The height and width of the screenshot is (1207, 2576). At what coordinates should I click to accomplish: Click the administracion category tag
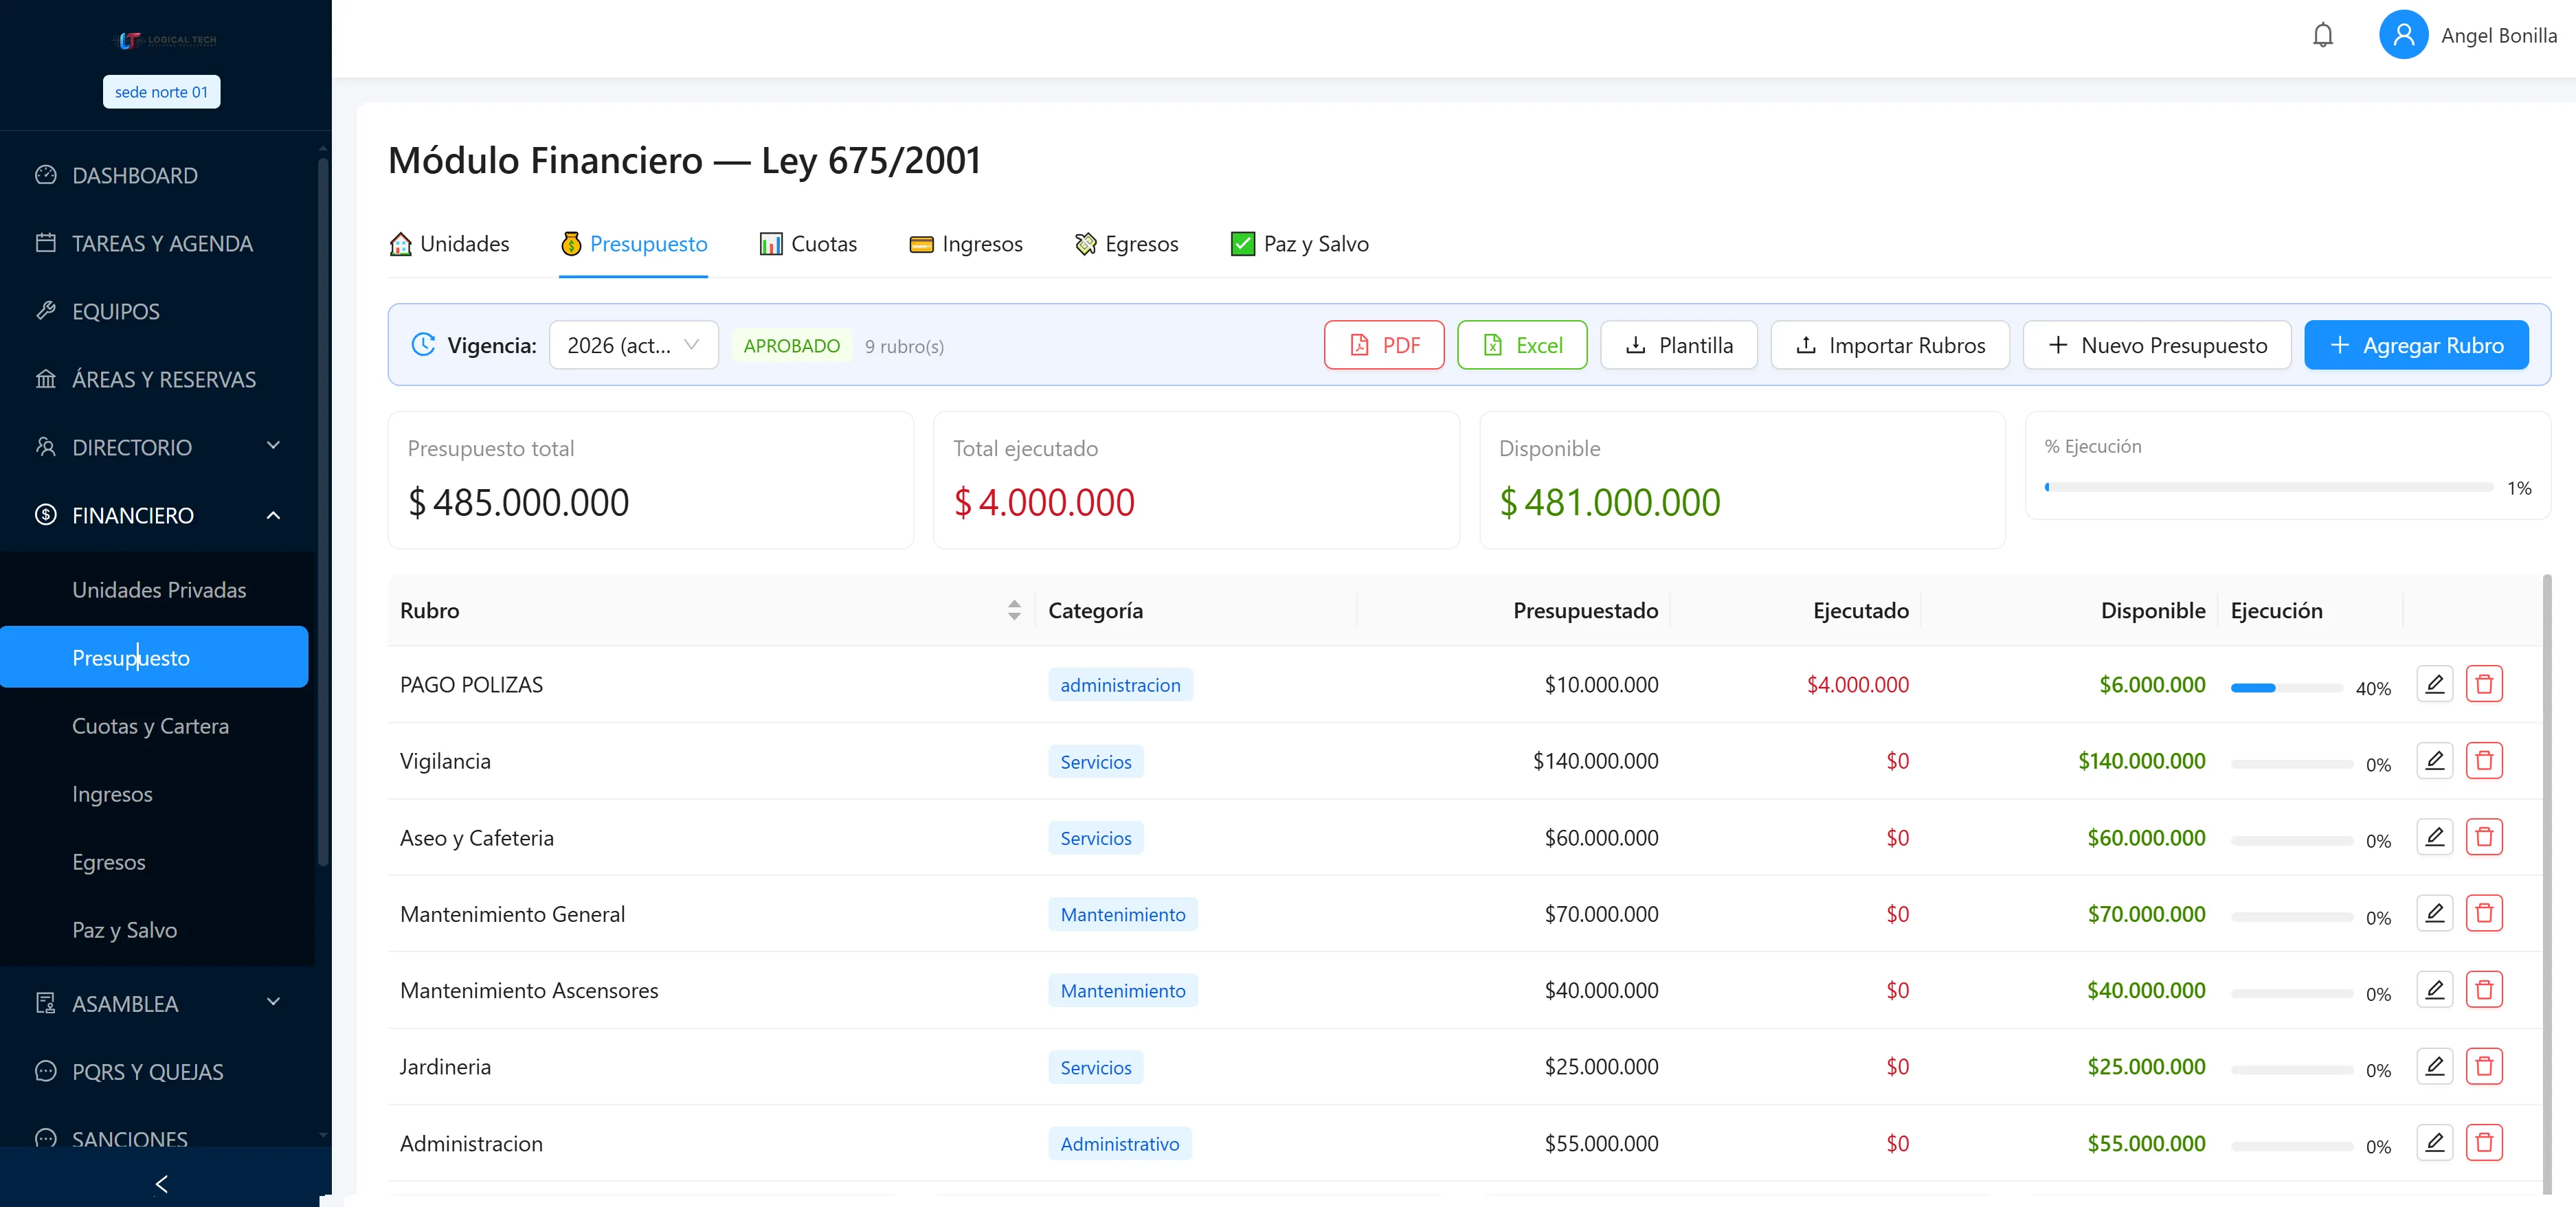pos(1120,685)
